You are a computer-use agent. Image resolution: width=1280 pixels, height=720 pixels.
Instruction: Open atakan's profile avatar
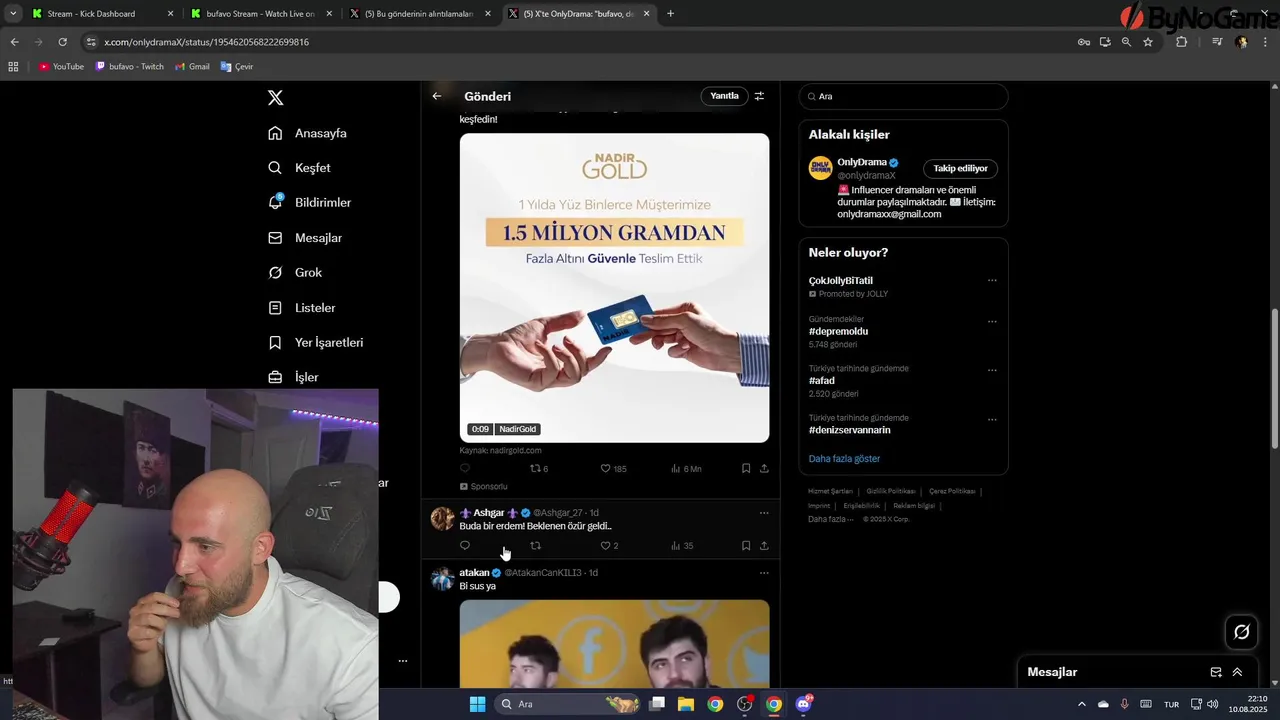442,578
